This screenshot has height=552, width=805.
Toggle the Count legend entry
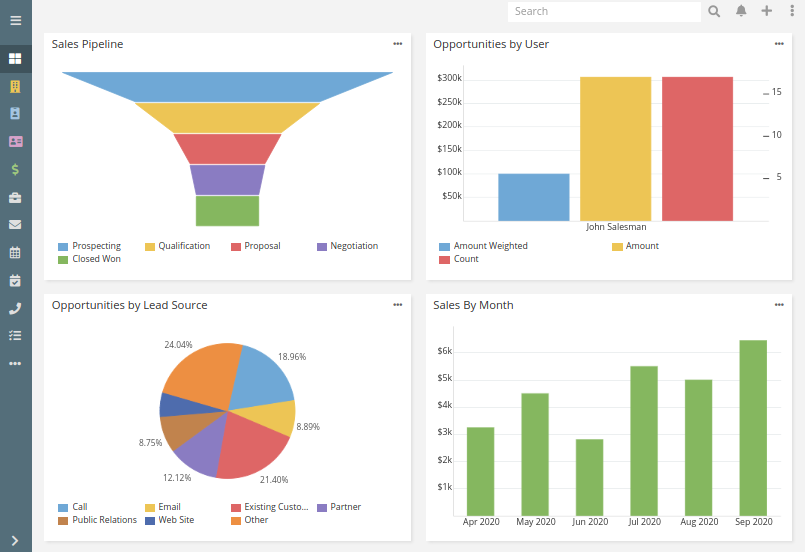pos(458,259)
